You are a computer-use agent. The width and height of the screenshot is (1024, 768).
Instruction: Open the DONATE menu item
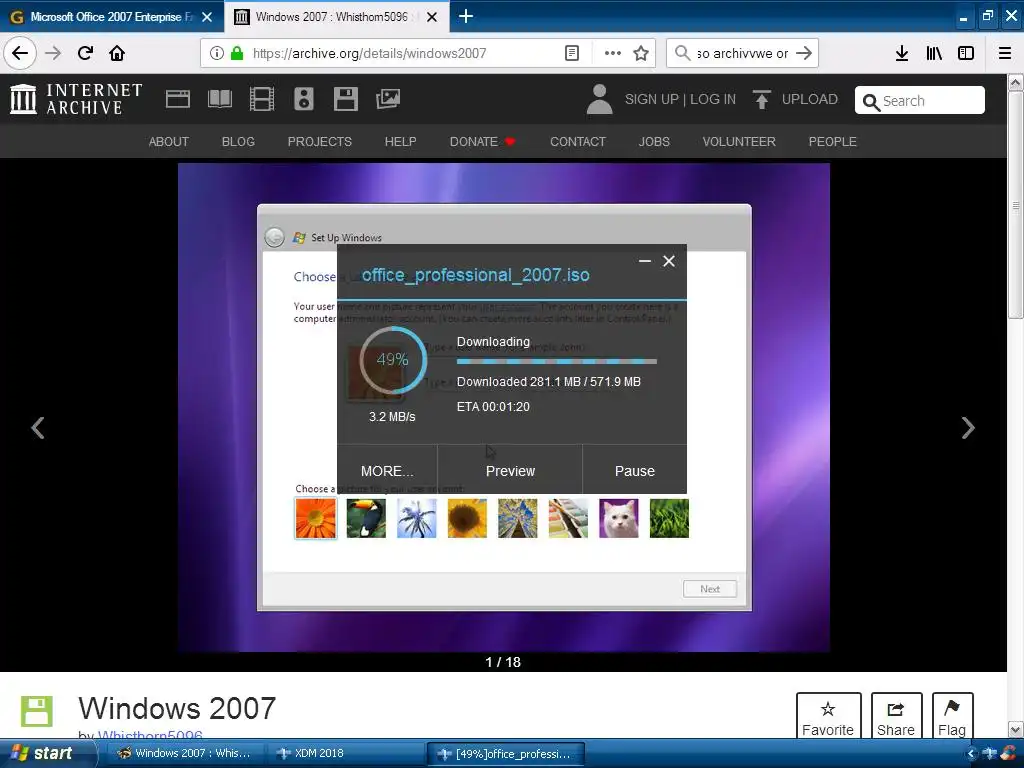[482, 142]
